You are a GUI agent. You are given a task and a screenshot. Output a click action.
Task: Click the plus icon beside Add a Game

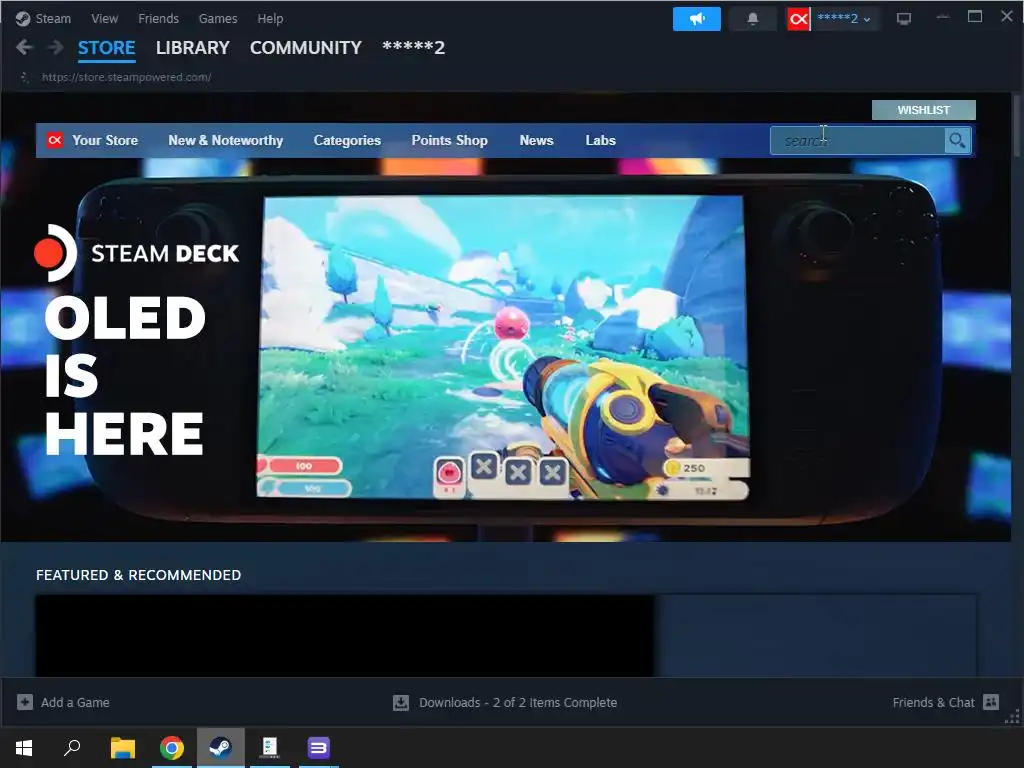coord(25,702)
